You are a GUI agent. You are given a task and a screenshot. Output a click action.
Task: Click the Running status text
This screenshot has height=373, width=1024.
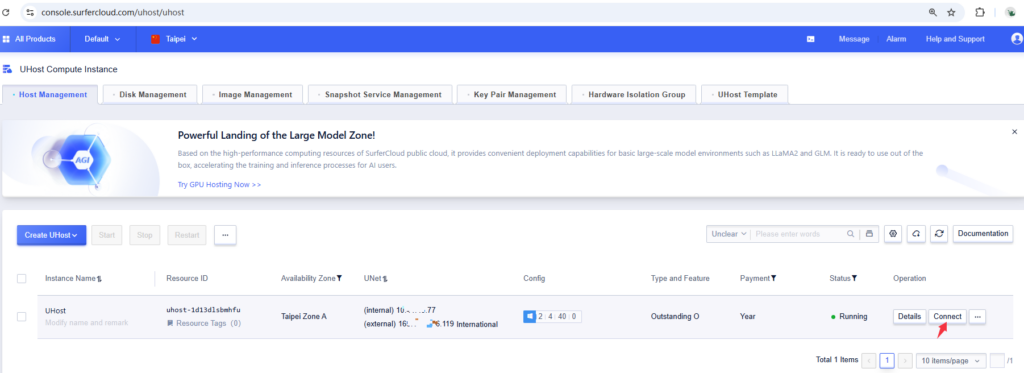click(854, 317)
